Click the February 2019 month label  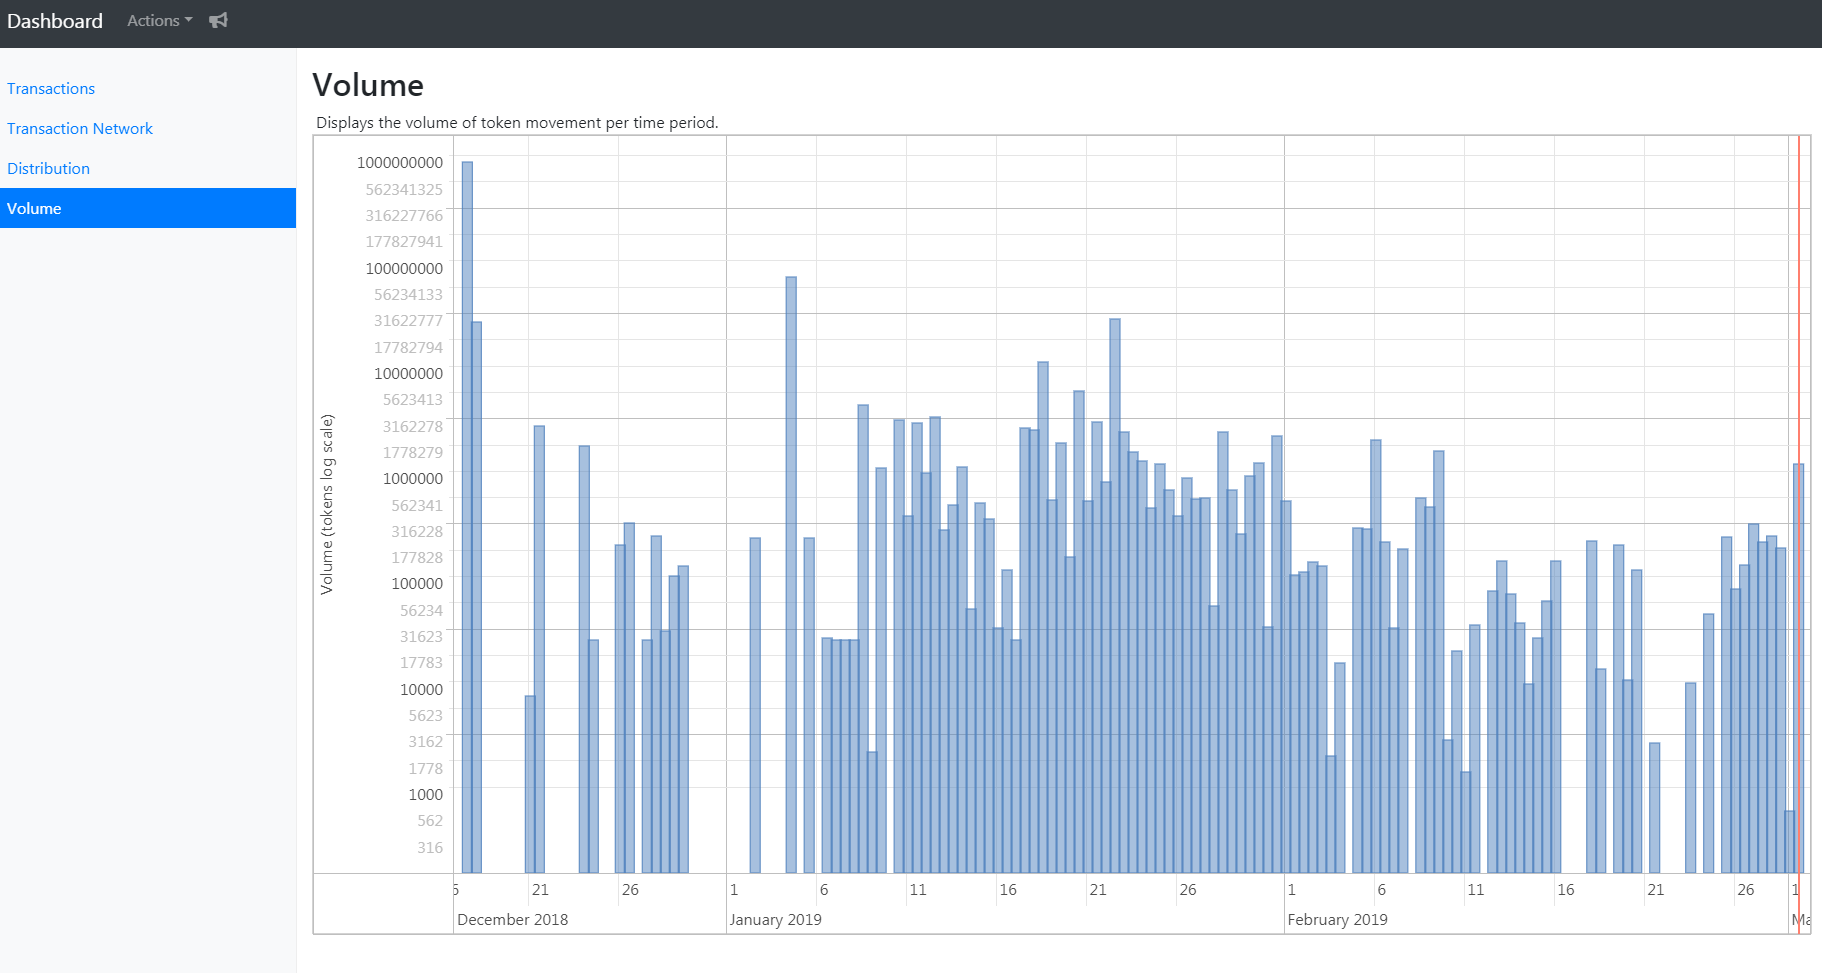[x=1337, y=919]
